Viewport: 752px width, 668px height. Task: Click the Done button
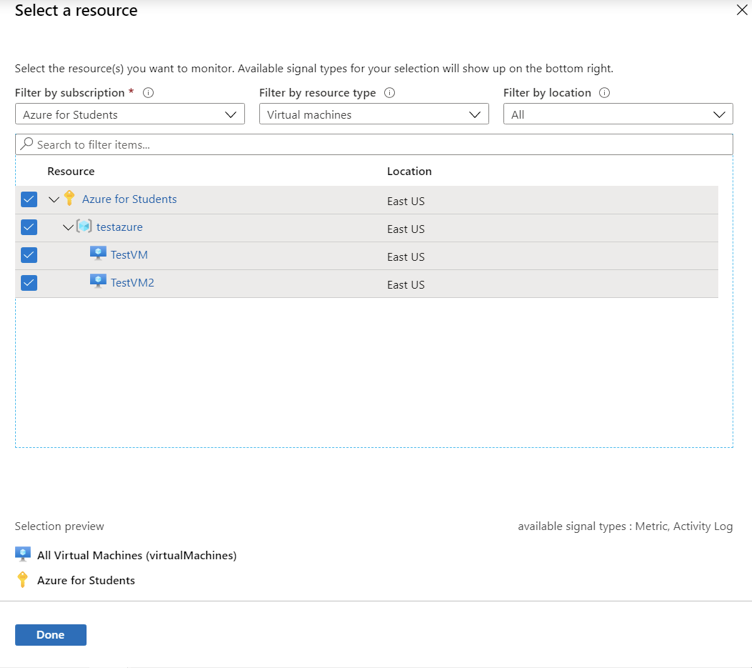pos(51,635)
